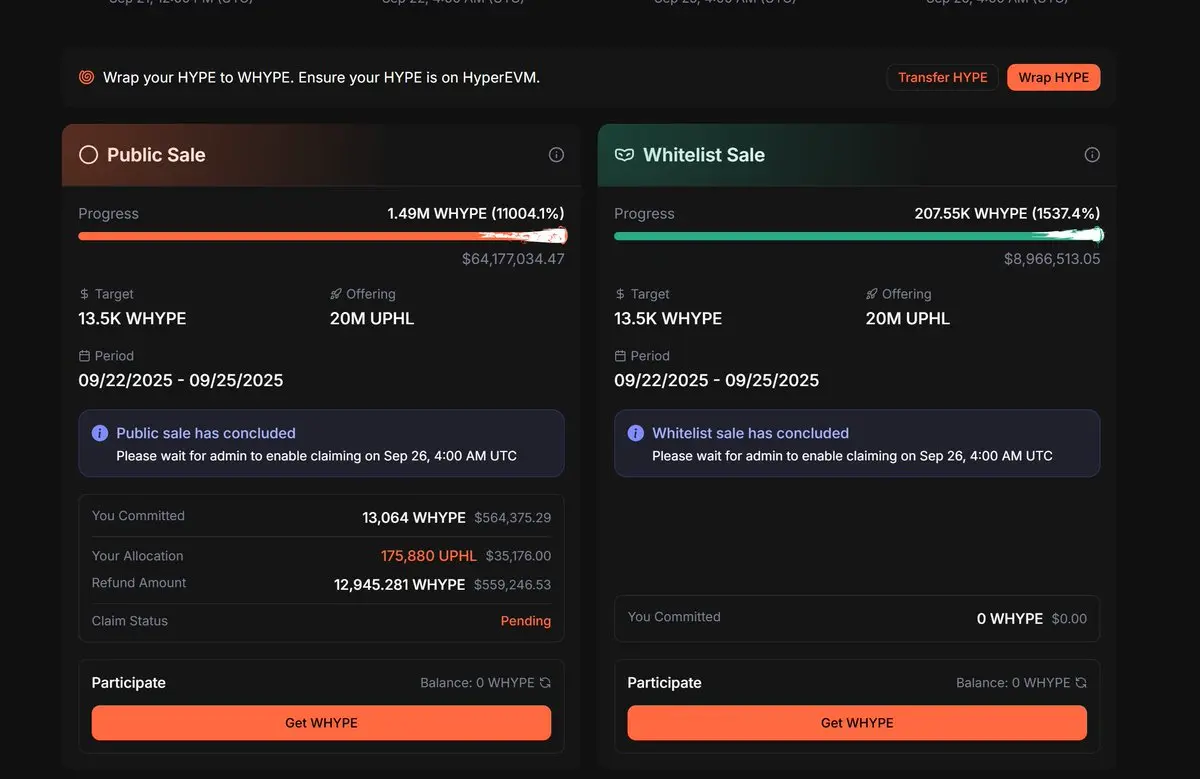Click dollar Target icon in Public Sale
The height and width of the screenshot is (779, 1200).
(84, 294)
